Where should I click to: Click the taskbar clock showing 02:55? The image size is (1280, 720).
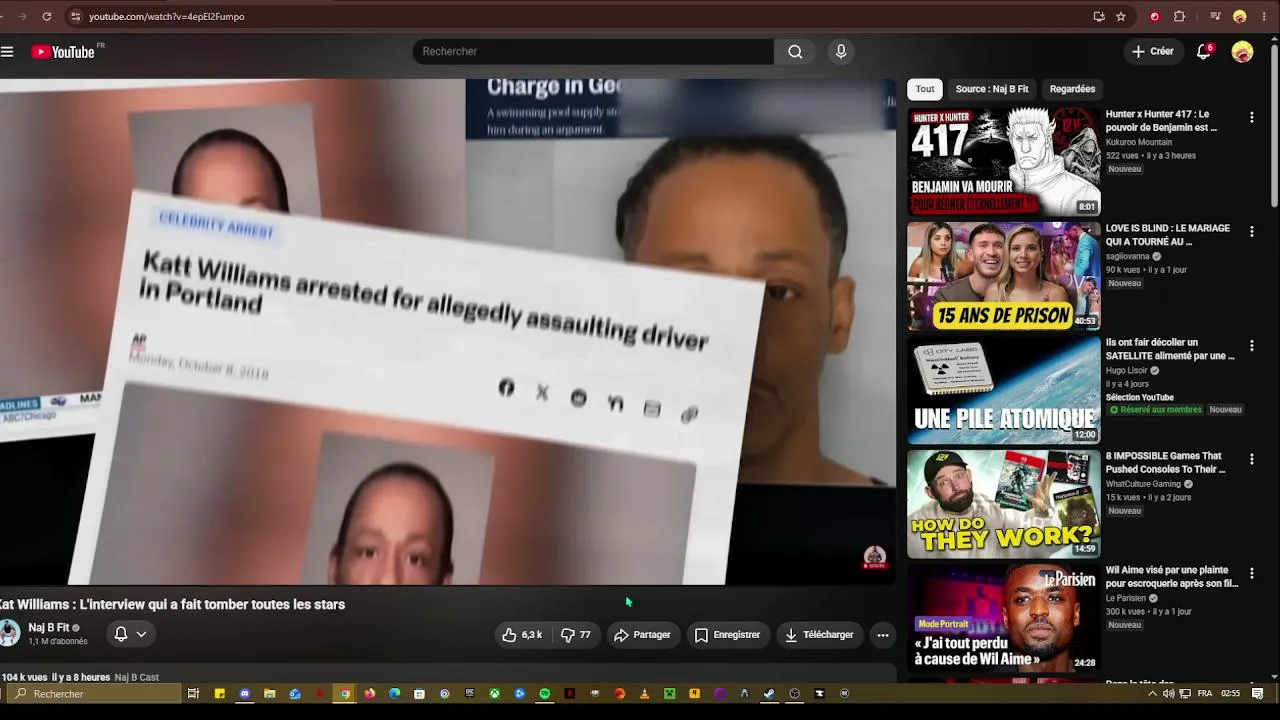pyautogui.click(x=1231, y=694)
